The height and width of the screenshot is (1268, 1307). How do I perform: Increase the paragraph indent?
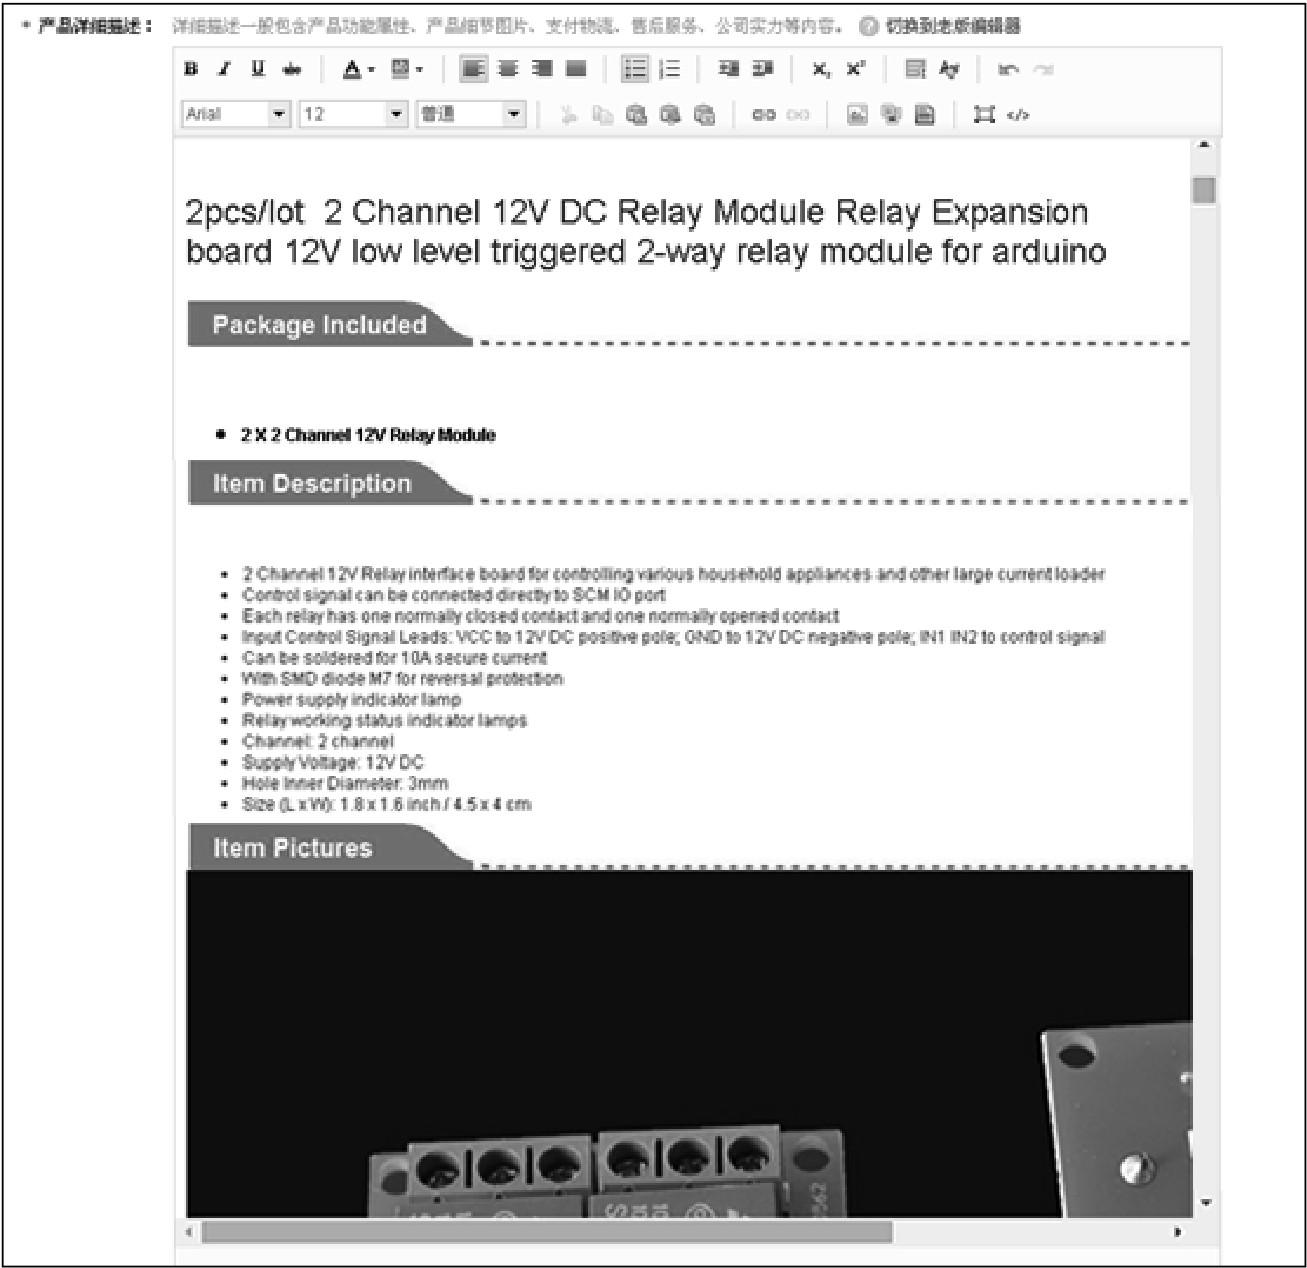tap(763, 69)
